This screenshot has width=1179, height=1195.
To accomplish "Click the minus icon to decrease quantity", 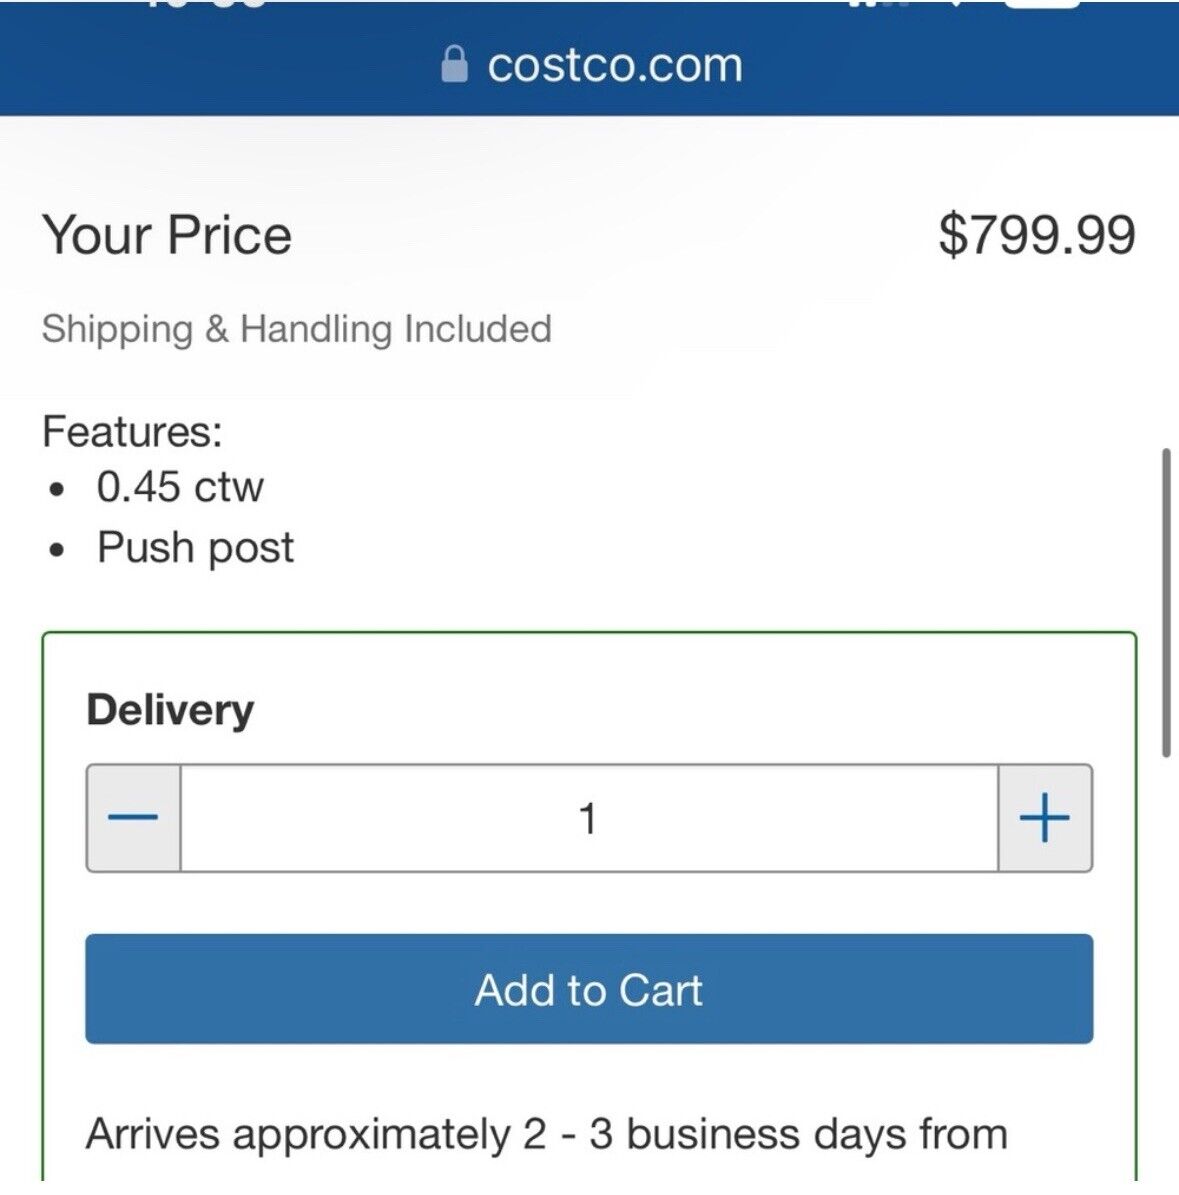I will (133, 818).
